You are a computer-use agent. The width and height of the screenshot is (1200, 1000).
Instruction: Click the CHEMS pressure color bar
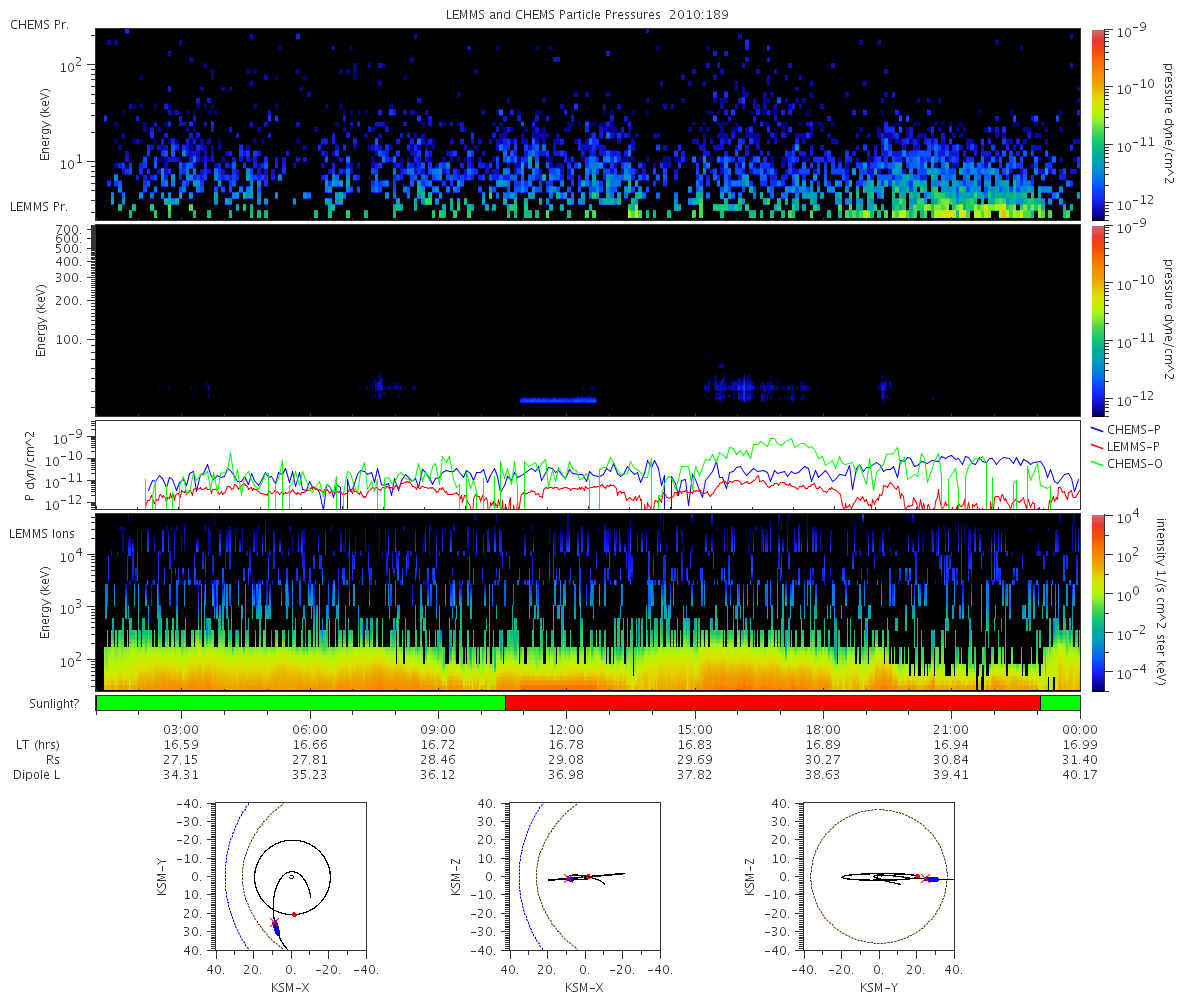pos(1097,124)
